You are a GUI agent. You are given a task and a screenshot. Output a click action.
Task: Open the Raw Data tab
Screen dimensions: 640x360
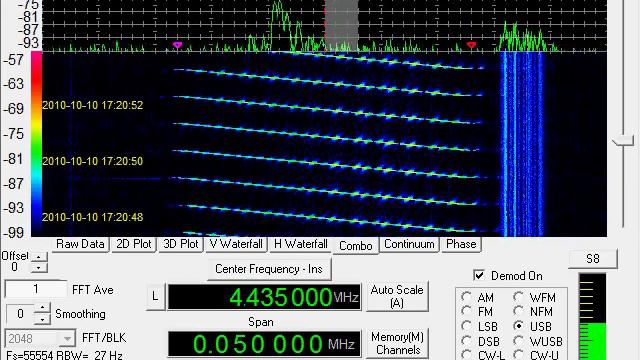[x=80, y=244]
